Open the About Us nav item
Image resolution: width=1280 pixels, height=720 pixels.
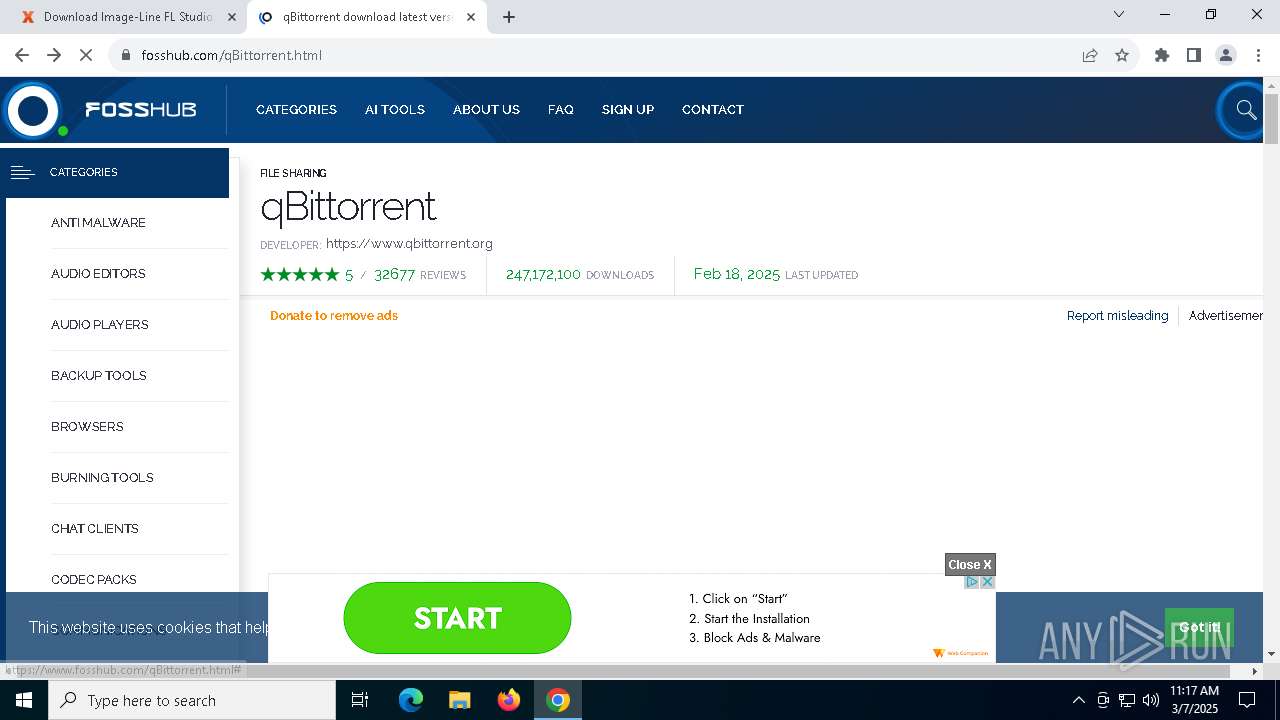(x=486, y=110)
